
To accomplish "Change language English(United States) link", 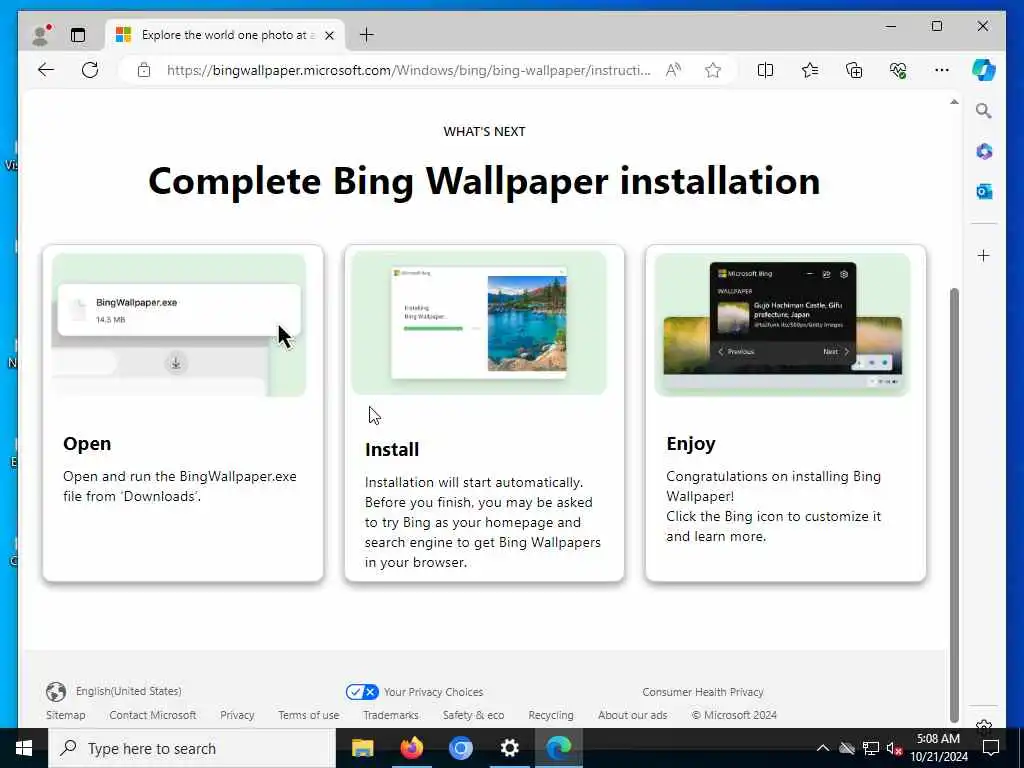I will pos(128,691).
